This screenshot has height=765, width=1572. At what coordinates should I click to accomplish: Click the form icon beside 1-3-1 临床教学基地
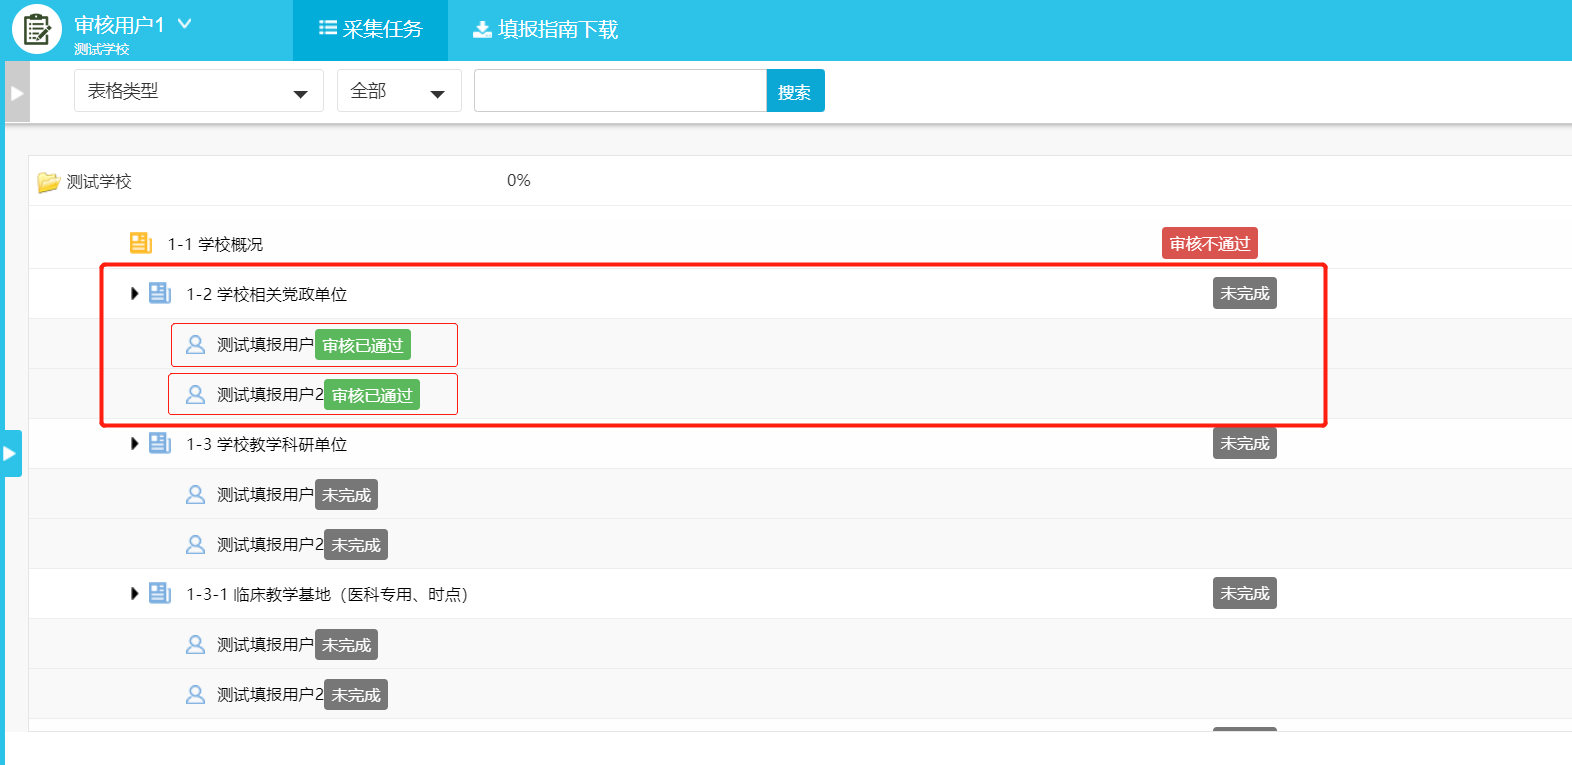coord(160,593)
